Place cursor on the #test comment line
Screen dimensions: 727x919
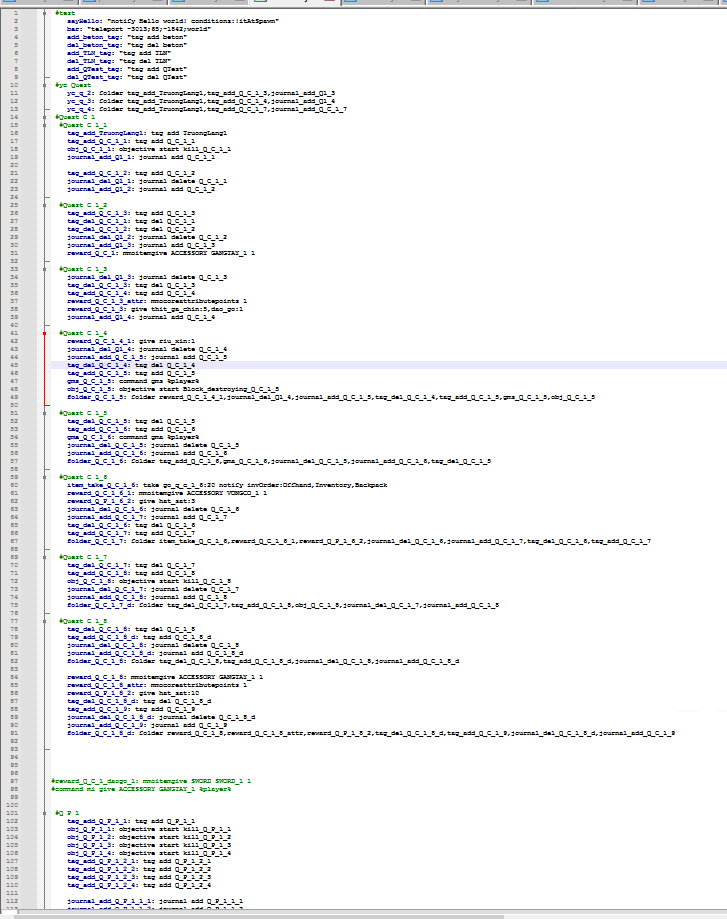[65, 13]
